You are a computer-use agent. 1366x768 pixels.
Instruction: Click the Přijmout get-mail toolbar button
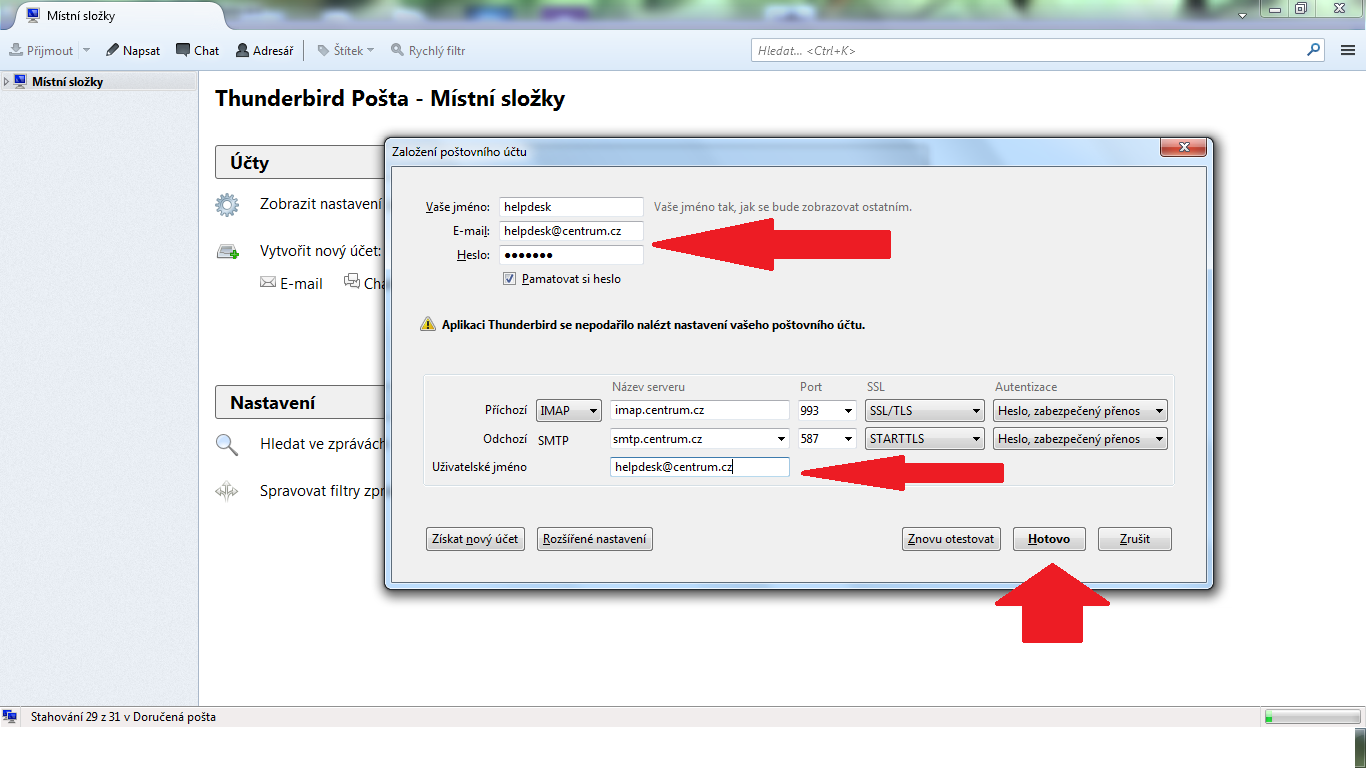click(41, 50)
